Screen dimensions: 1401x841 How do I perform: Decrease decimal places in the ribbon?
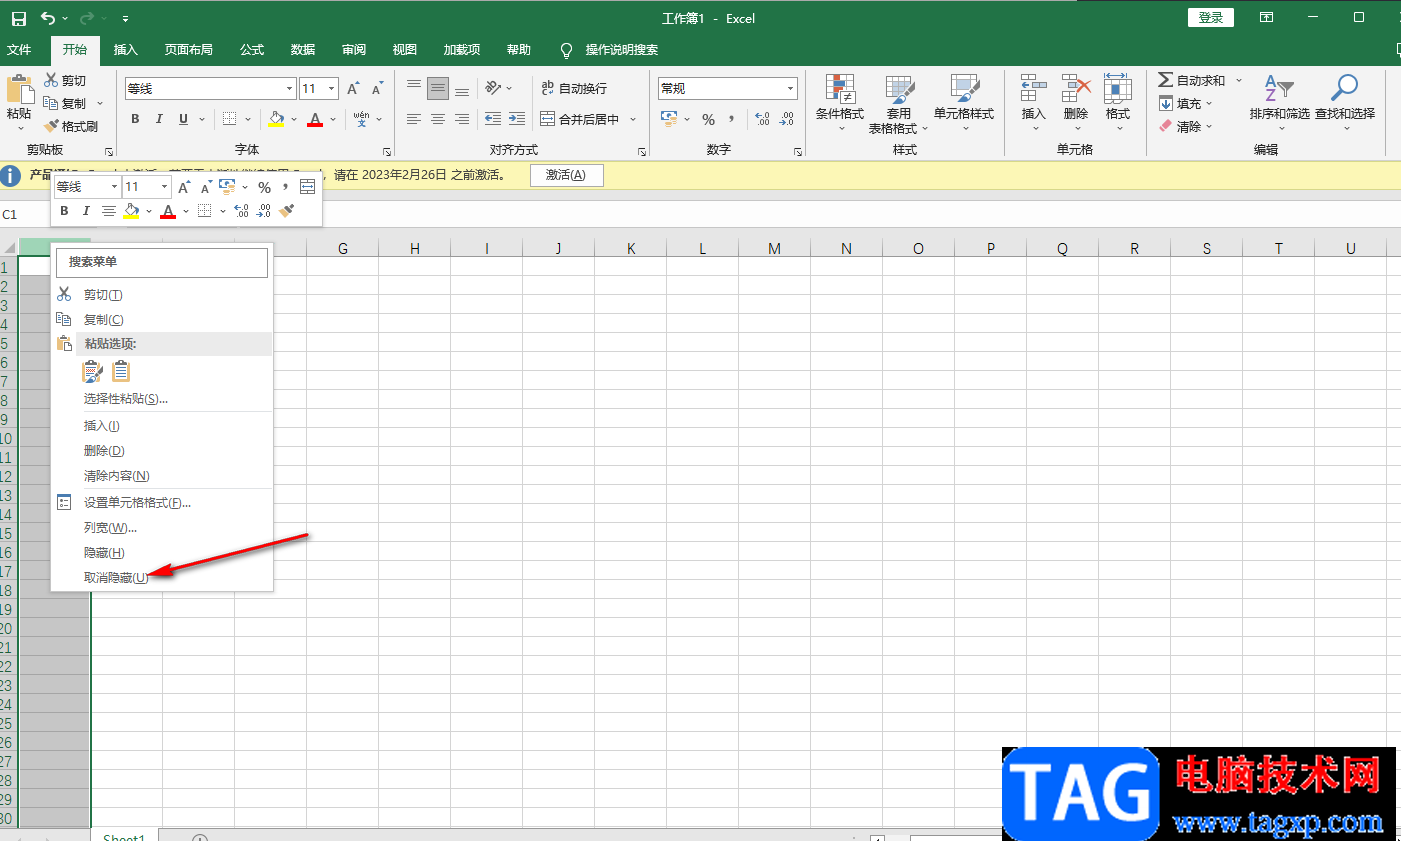[787, 119]
